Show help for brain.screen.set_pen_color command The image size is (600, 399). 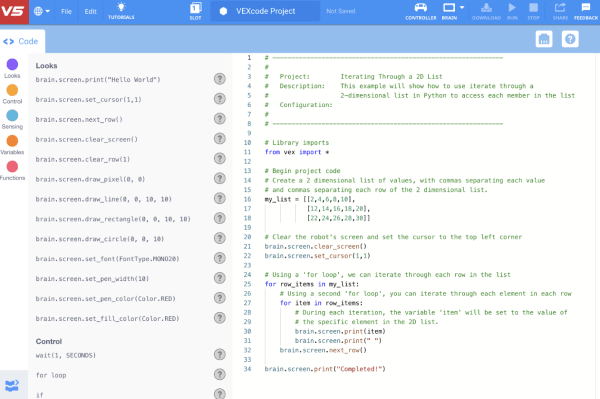(220, 298)
